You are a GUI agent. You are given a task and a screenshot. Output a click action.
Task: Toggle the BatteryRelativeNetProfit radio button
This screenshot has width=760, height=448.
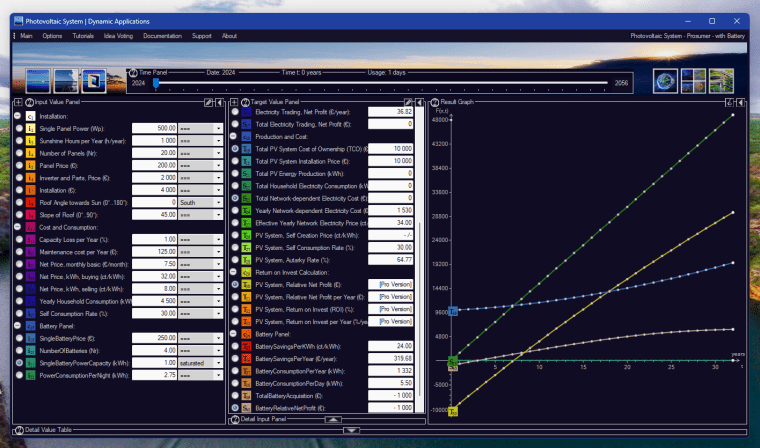(235, 408)
